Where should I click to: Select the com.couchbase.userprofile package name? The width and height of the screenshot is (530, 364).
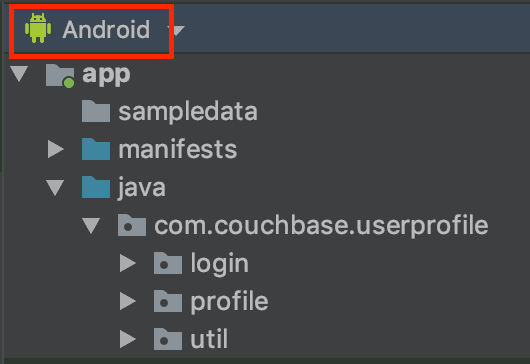click(x=321, y=226)
